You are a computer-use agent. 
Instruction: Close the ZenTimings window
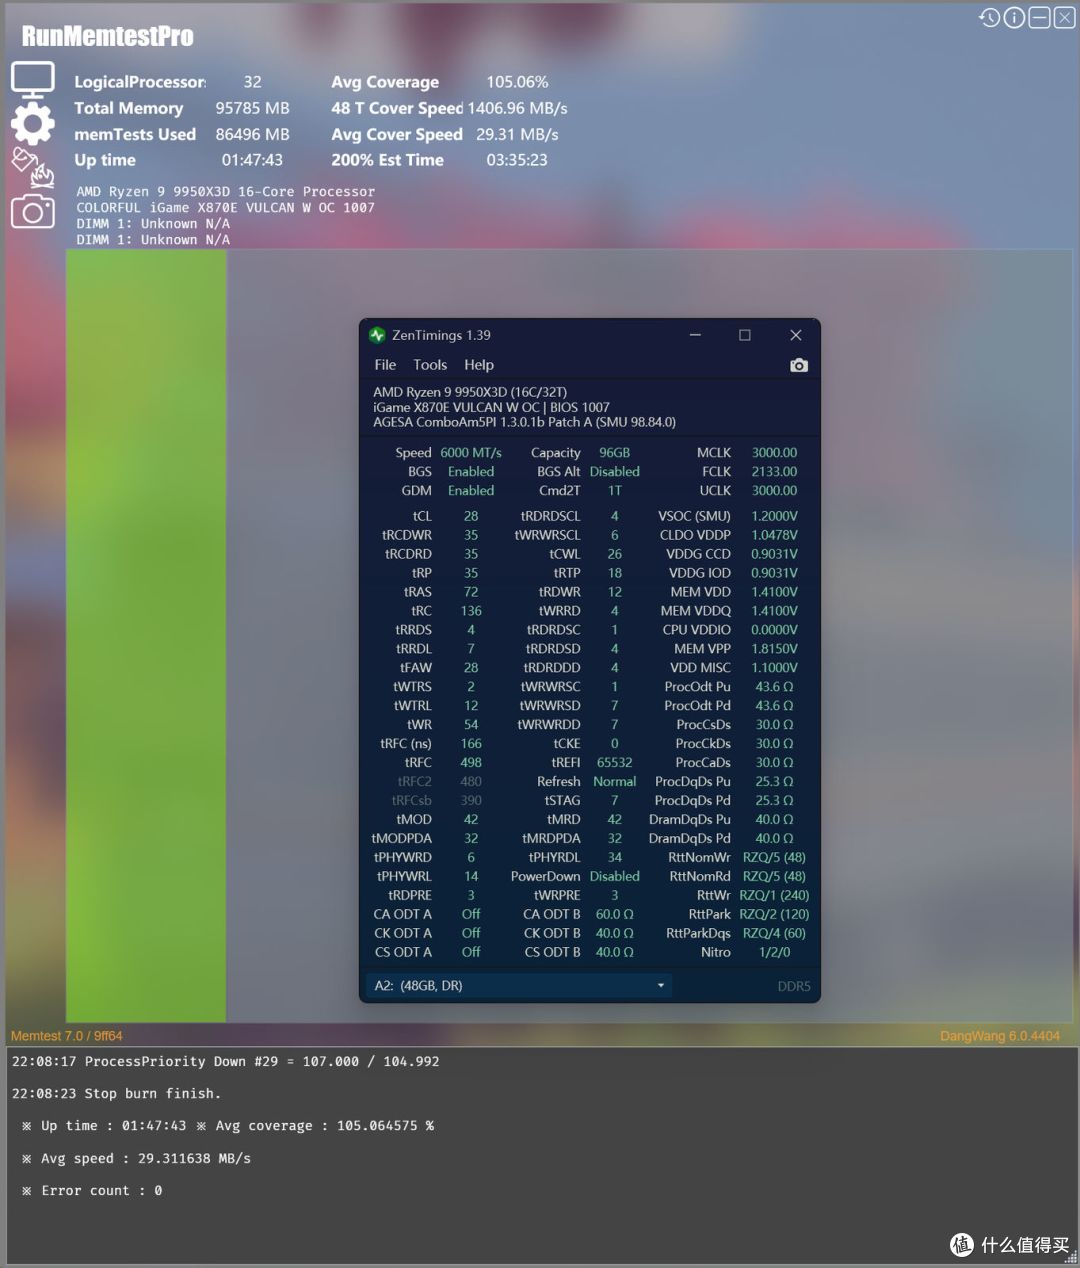pos(796,335)
